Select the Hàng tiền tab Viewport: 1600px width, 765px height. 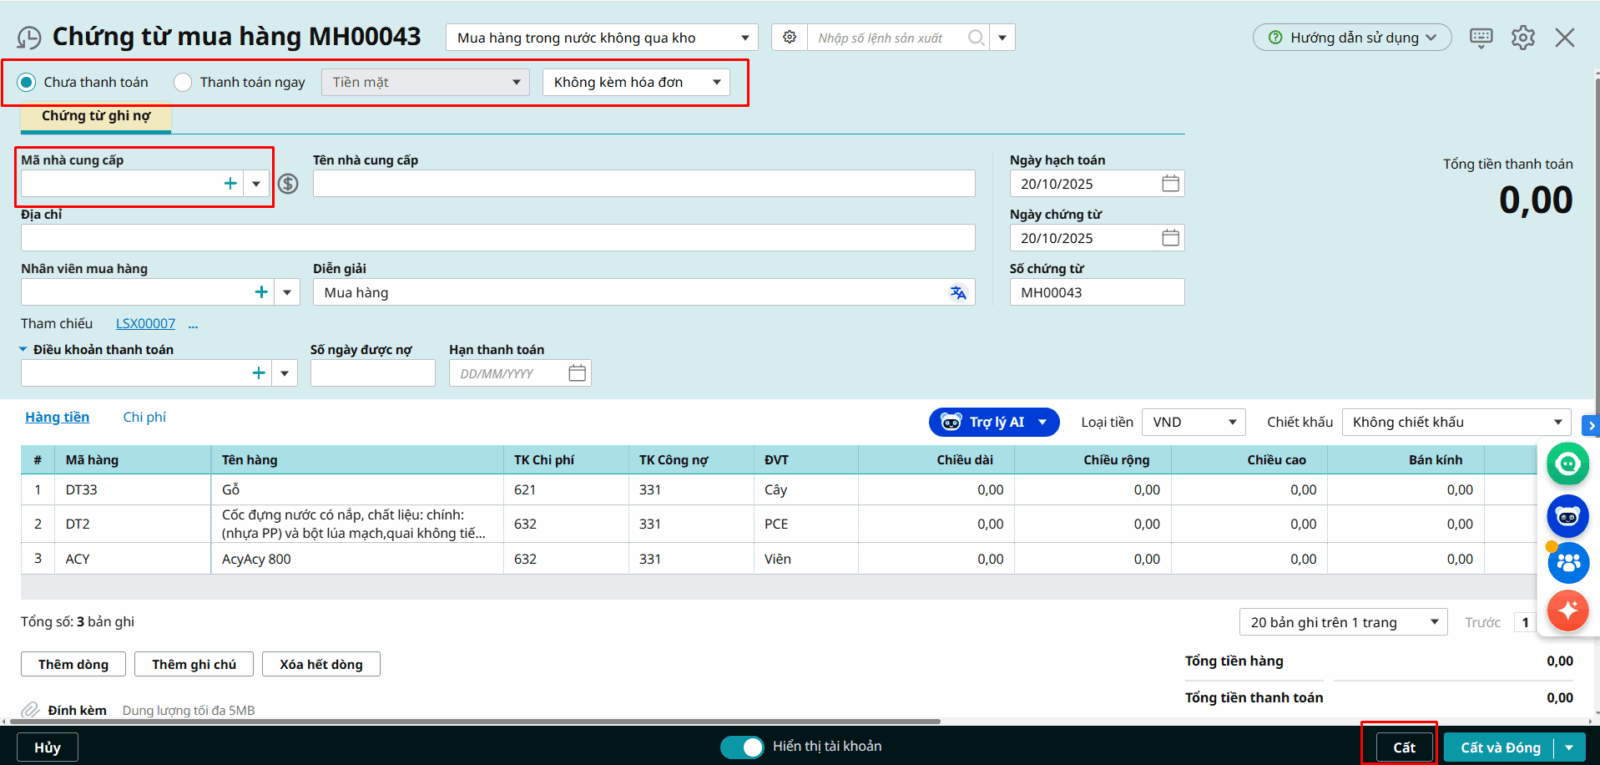(x=57, y=417)
